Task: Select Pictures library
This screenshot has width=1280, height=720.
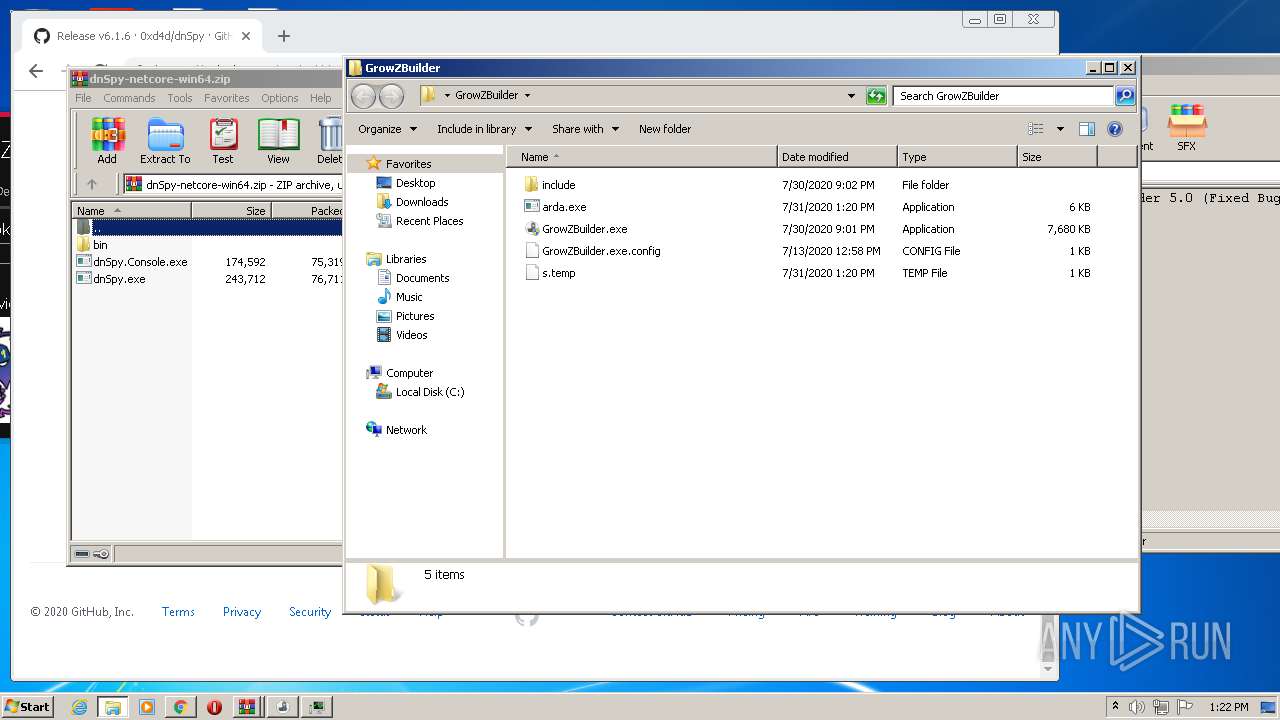Action: [x=416, y=316]
